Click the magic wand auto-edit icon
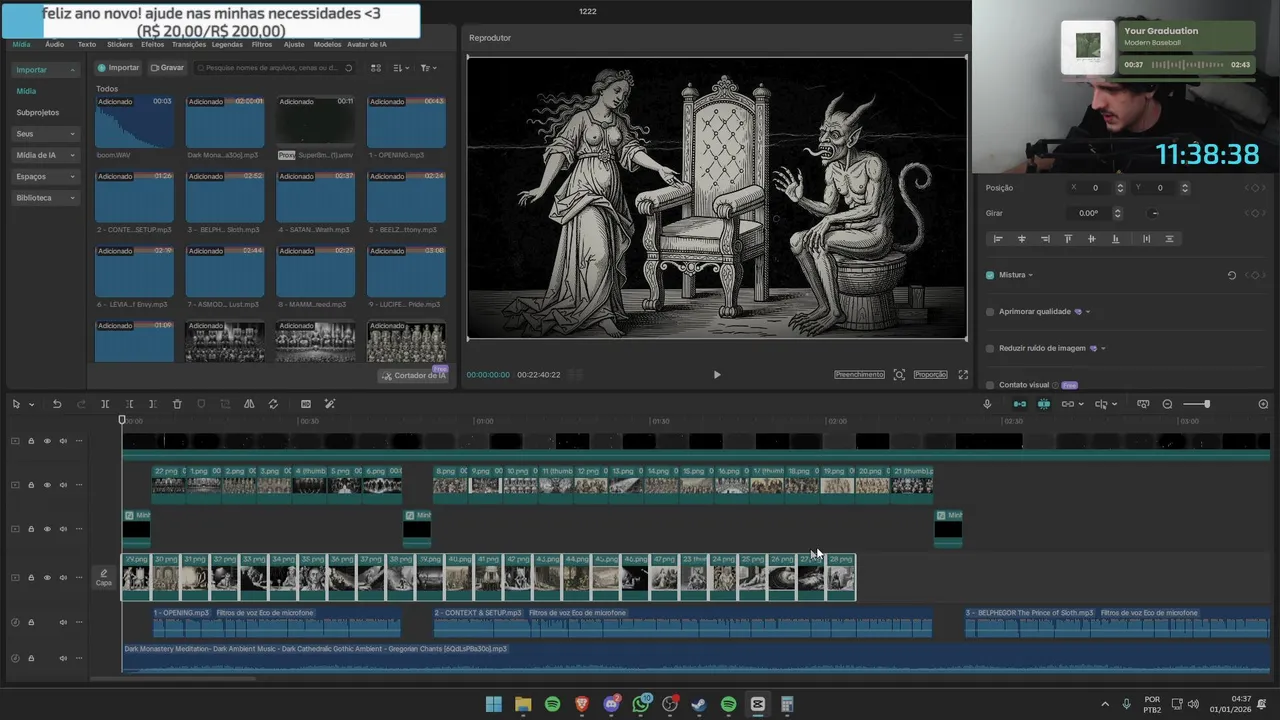Viewport: 1280px width, 720px height. click(x=330, y=404)
